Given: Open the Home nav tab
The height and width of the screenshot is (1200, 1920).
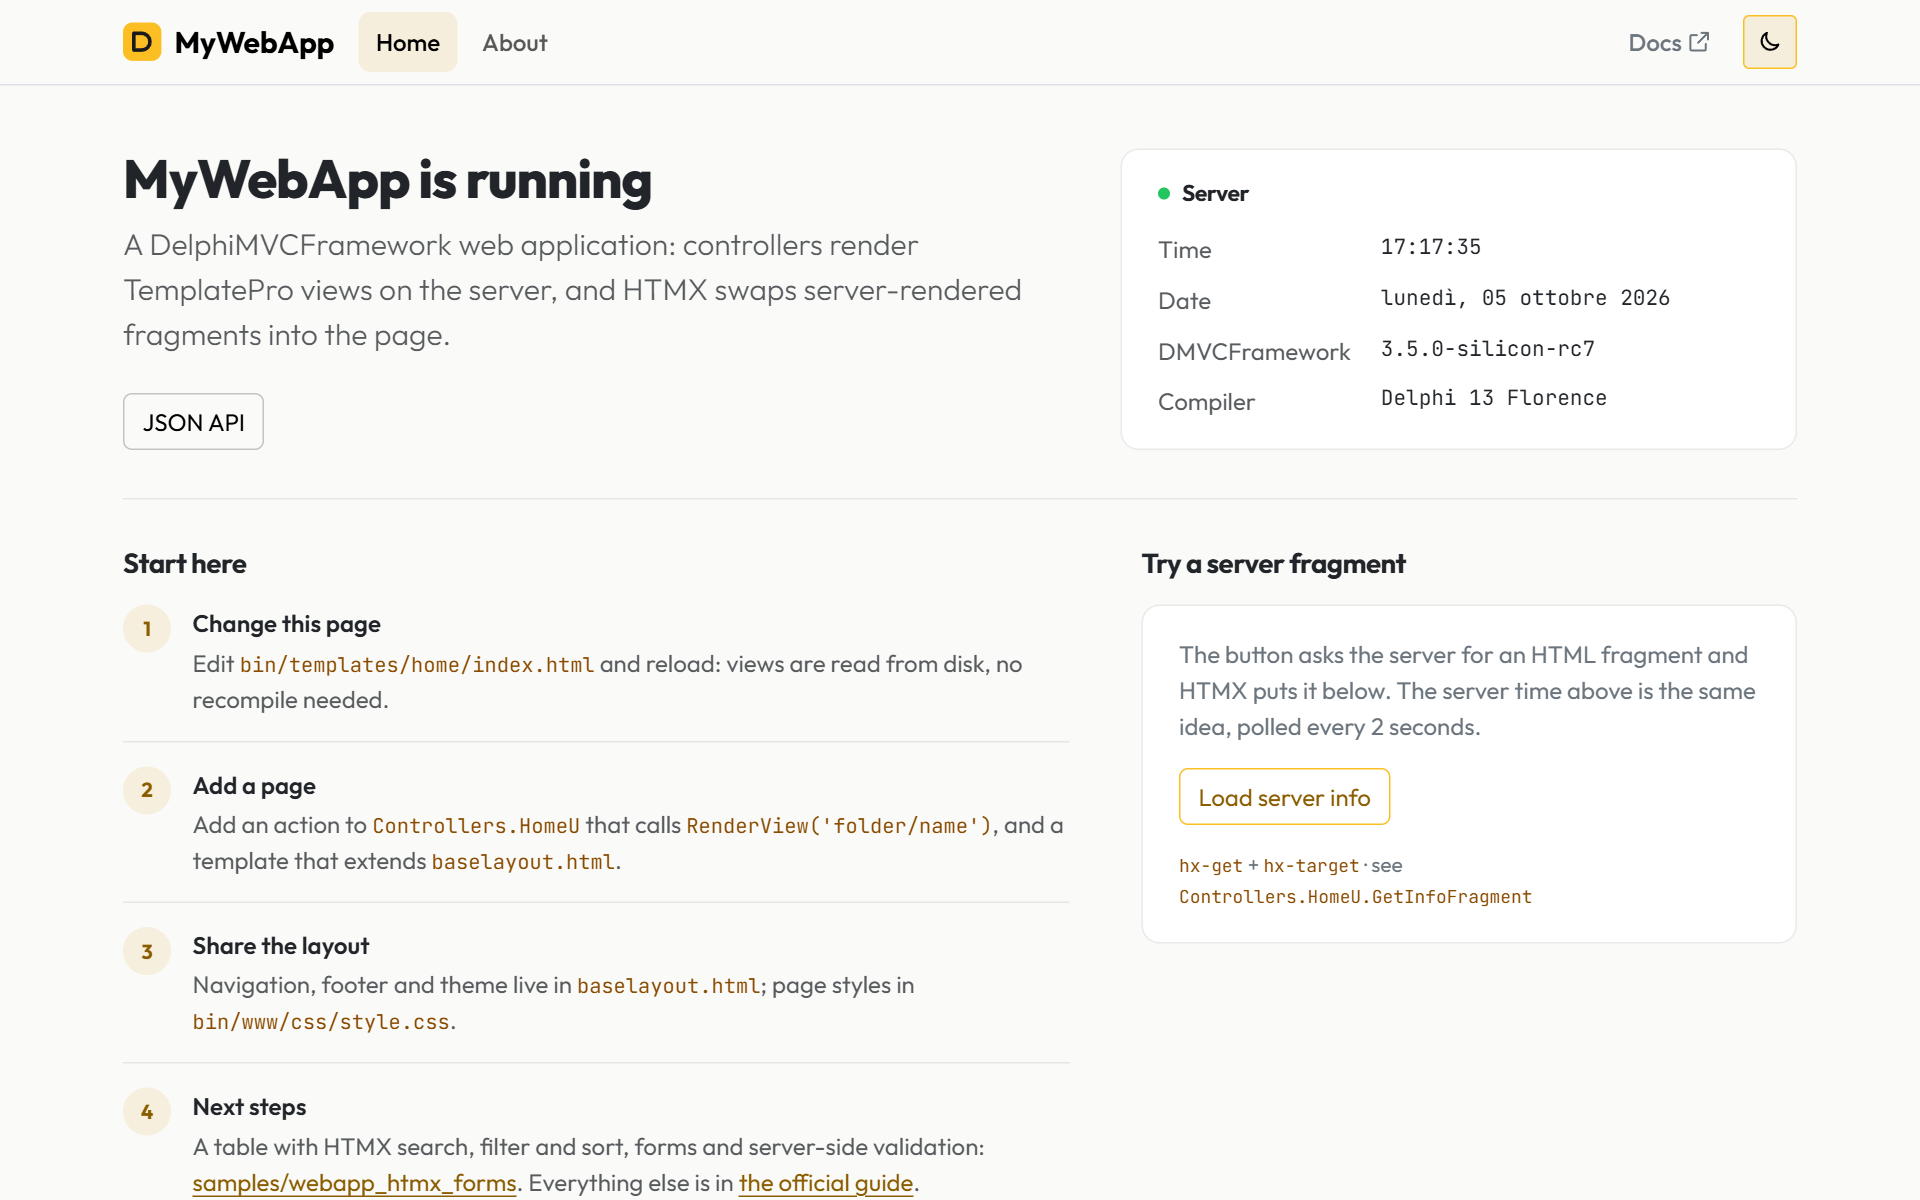Looking at the screenshot, I should [408, 42].
